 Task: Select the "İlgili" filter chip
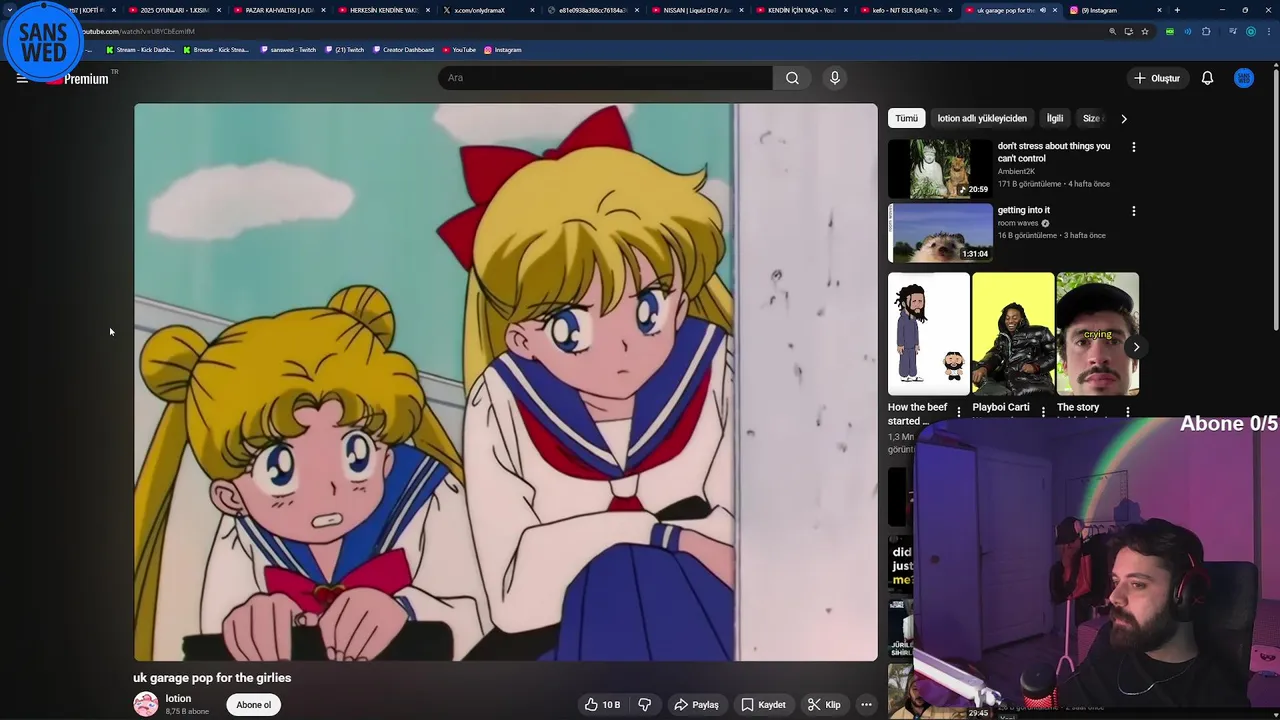click(x=1055, y=118)
